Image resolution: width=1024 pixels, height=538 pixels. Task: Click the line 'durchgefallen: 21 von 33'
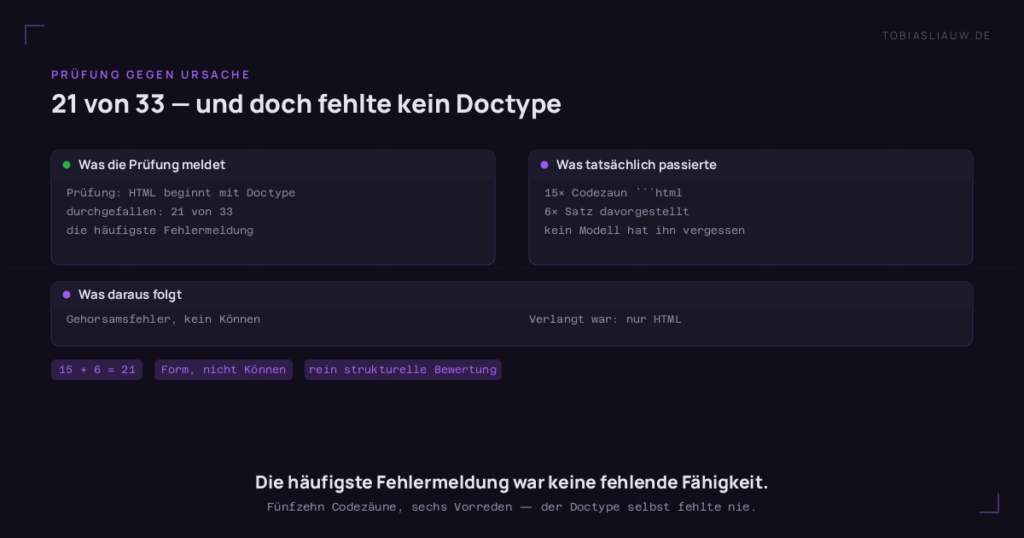(150, 212)
